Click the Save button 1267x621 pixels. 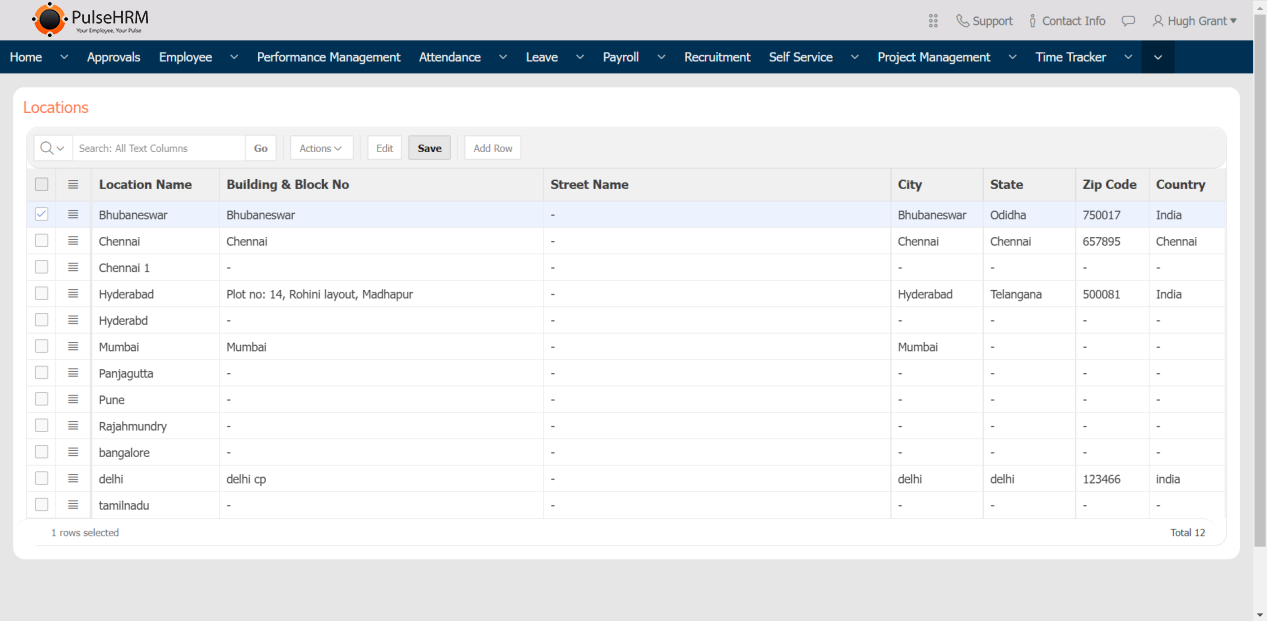point(429,148)
